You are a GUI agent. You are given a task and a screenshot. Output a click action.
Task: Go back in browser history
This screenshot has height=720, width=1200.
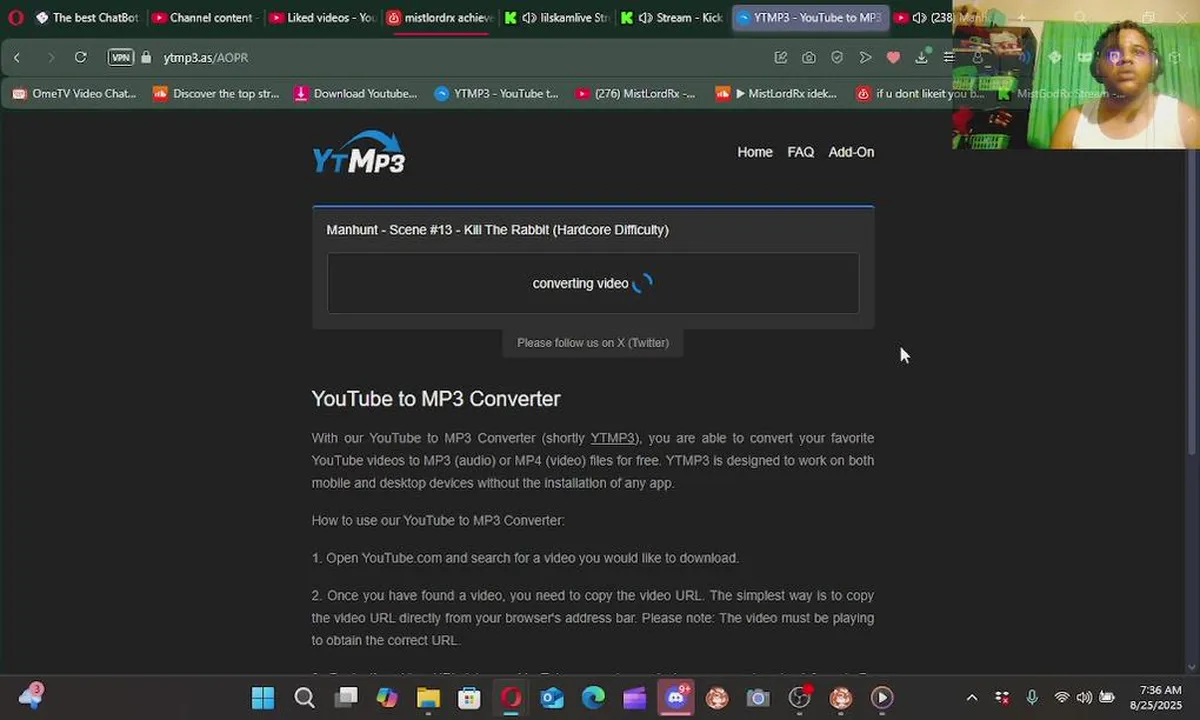click(17, 58)
